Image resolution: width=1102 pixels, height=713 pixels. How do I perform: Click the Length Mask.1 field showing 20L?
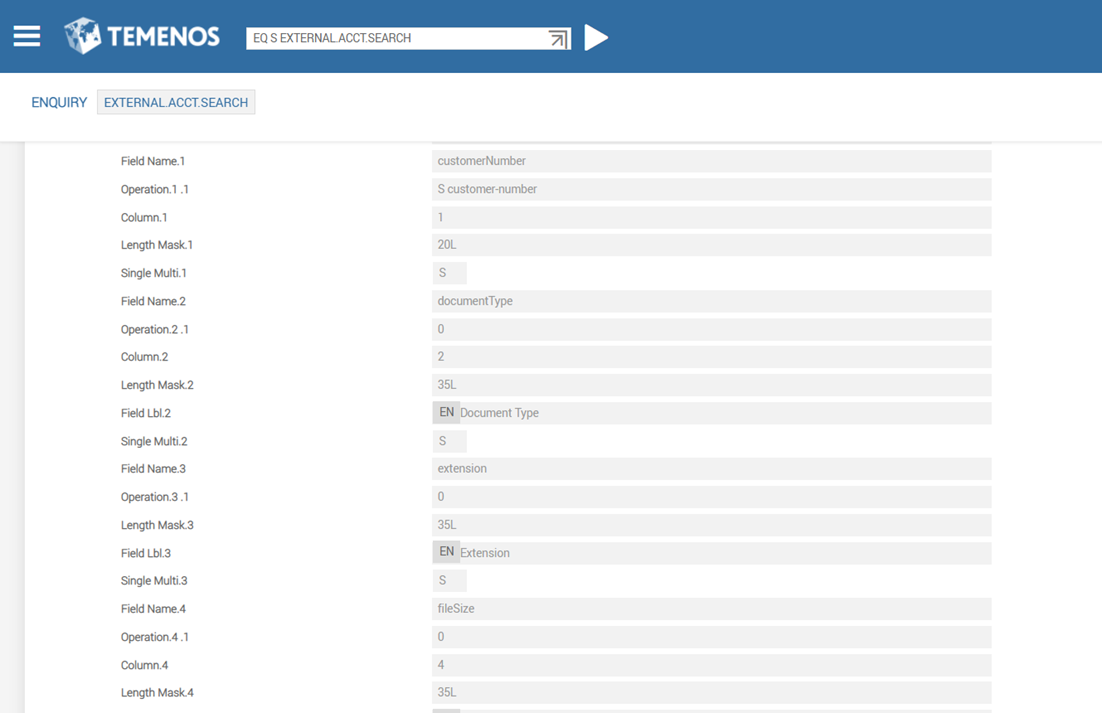pos(711,245)
